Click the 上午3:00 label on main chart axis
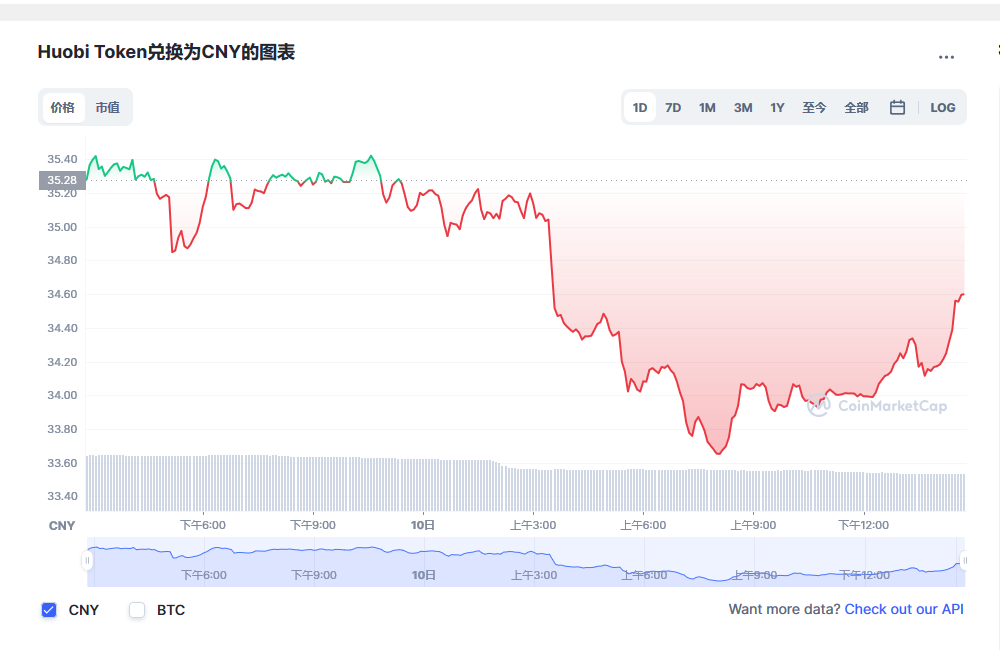The width and height of the screenshot is (1000, 650). pyautogui.click(x=533, y=525)
